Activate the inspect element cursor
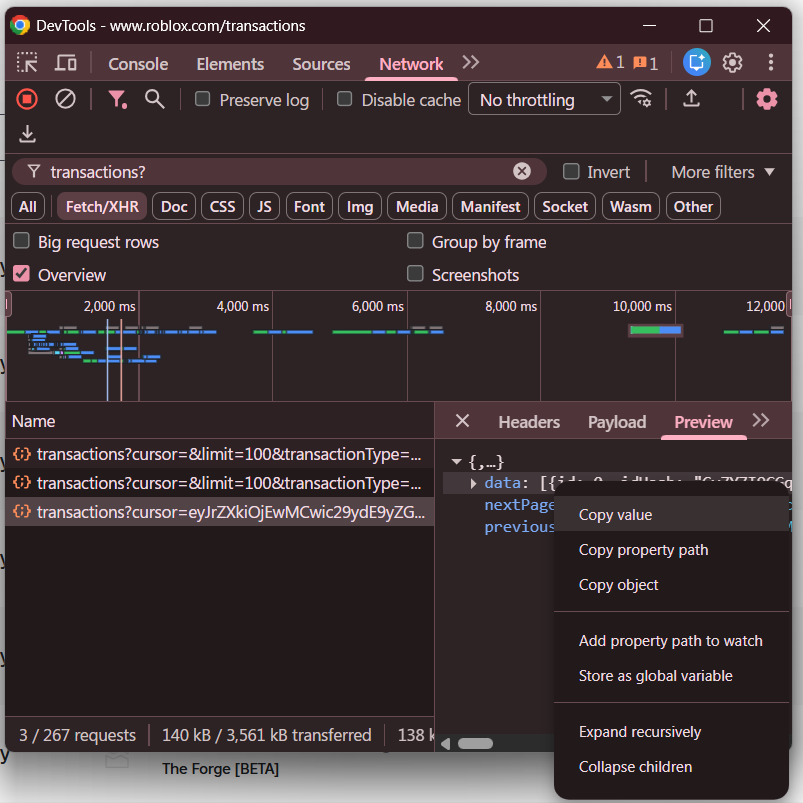This screenshot has width=803, height=803. click(27, 62)
